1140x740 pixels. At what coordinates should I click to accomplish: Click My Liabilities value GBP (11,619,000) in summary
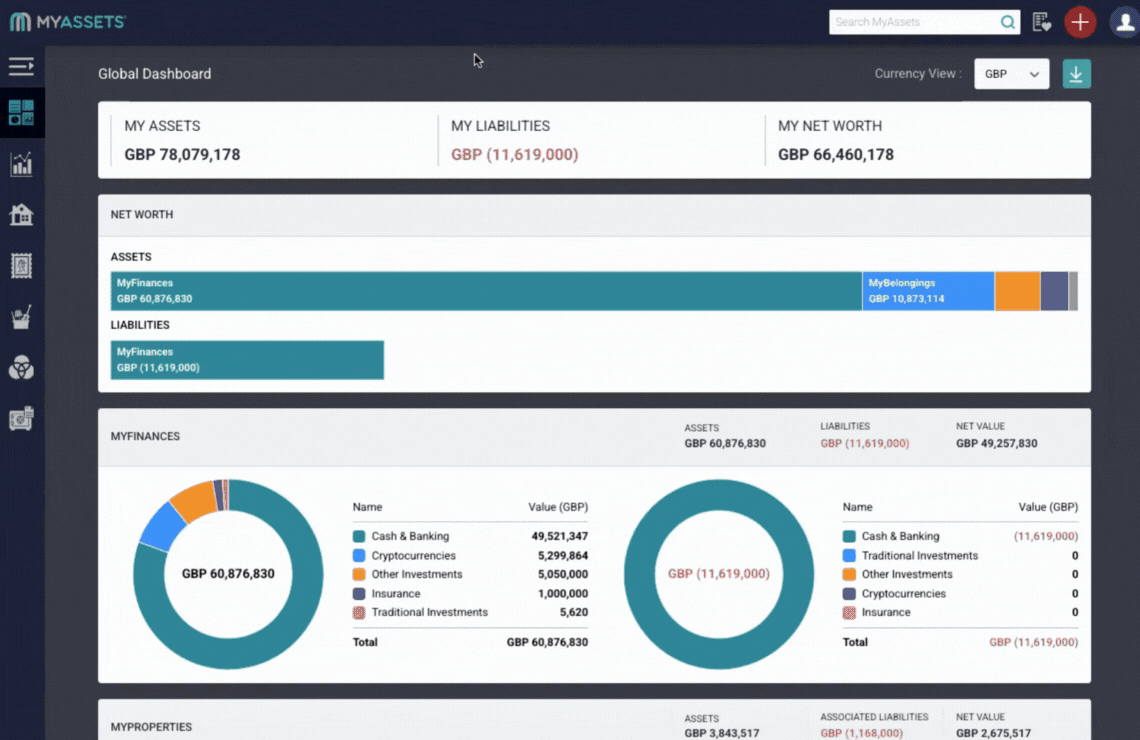point(515,154)
